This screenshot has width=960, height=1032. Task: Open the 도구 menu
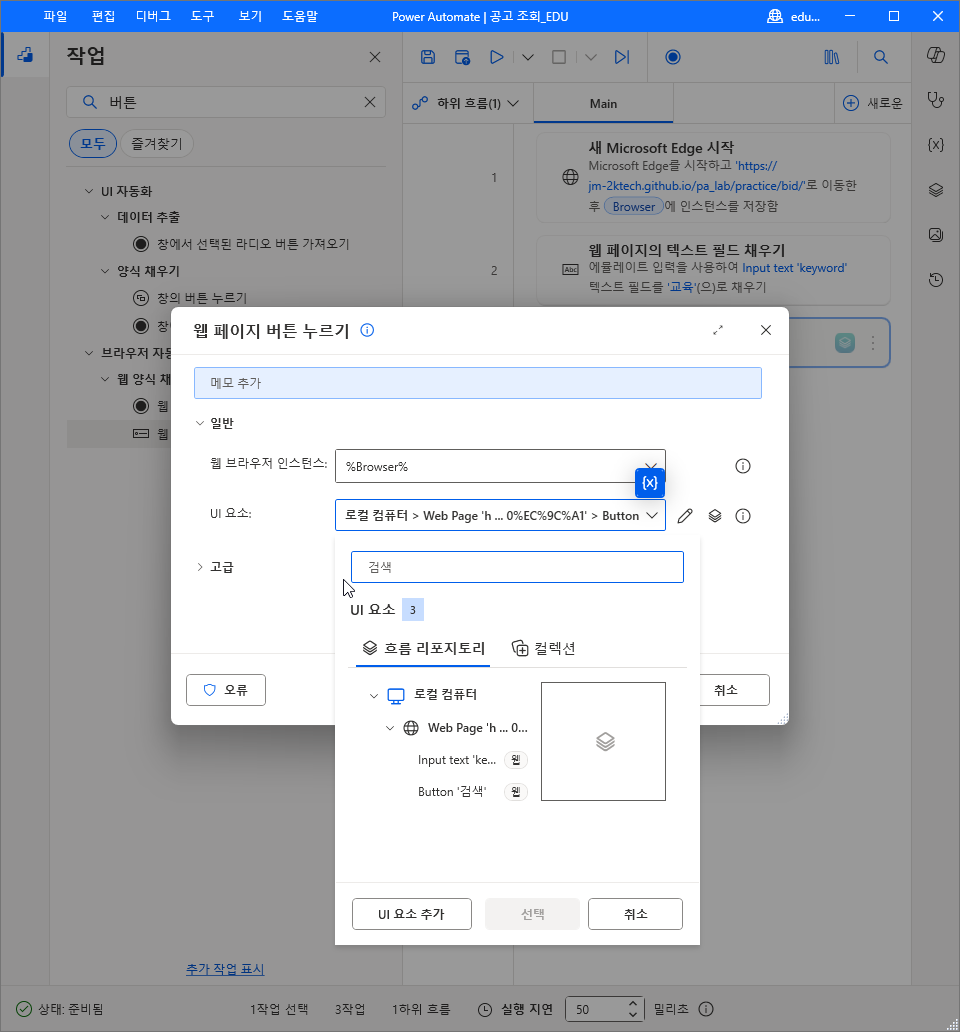[203, 16]
